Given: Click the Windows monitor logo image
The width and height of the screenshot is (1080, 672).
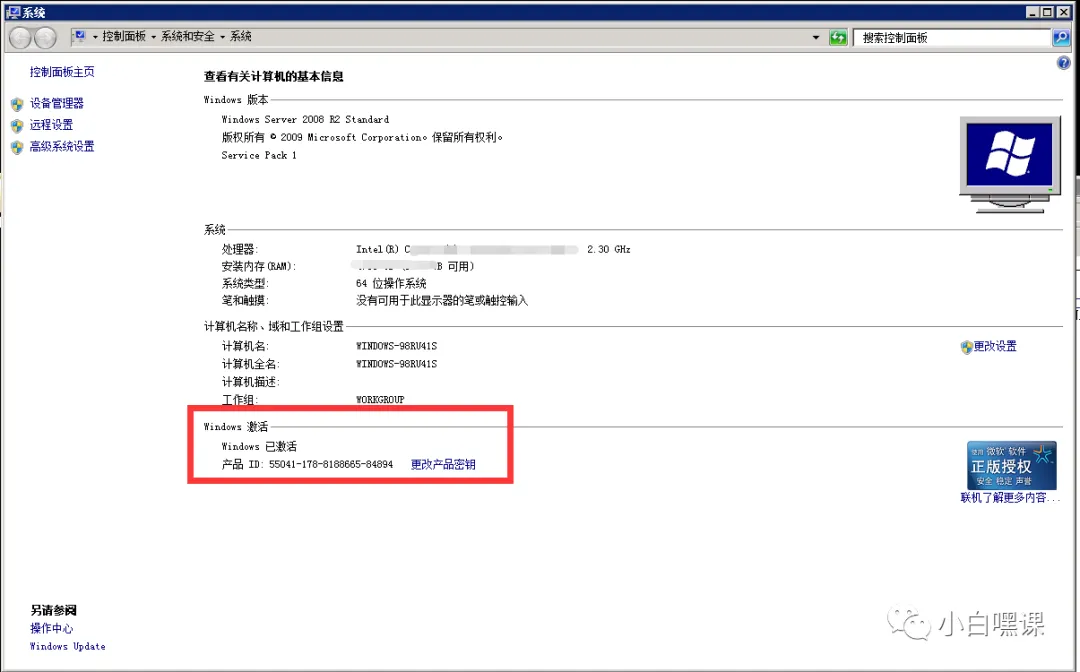Looking at the screenshot, I should (1010, 160).
